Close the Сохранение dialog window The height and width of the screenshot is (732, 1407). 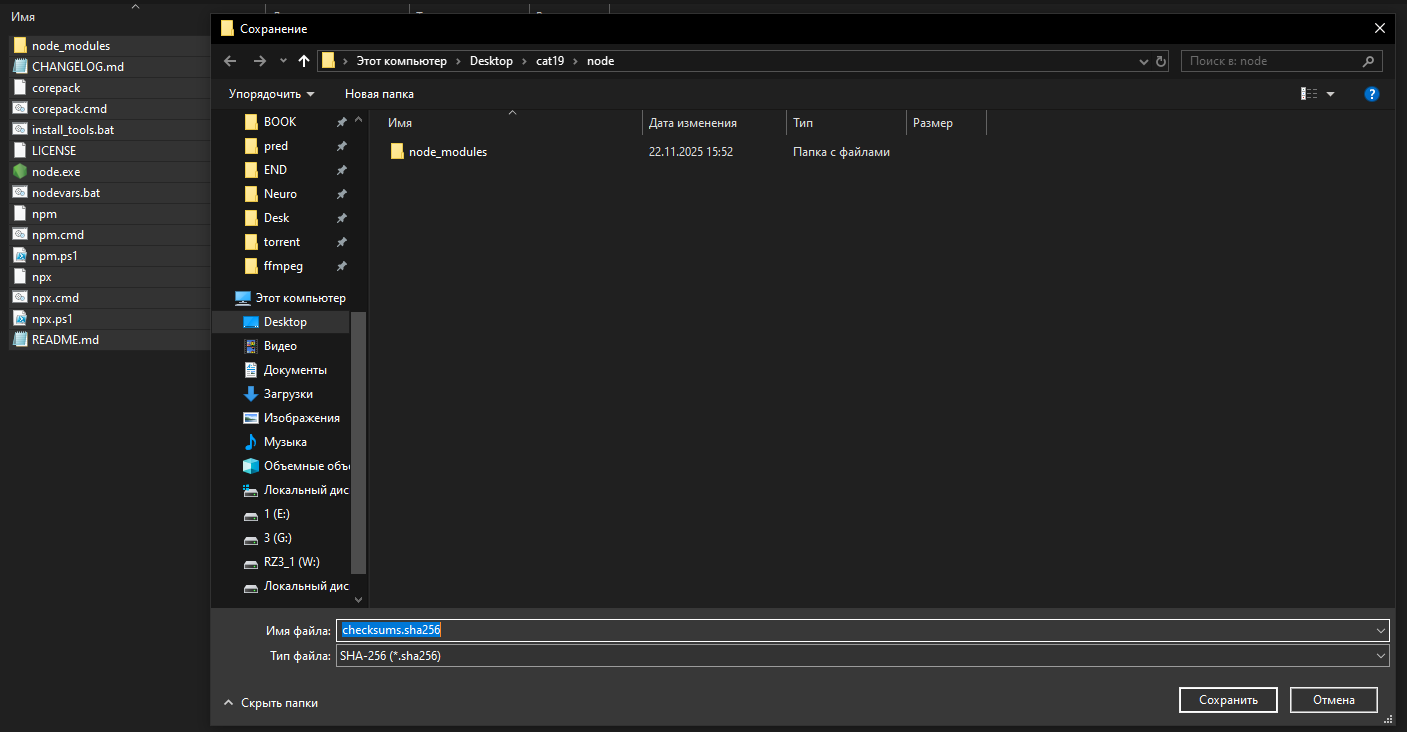[1380, 28]
